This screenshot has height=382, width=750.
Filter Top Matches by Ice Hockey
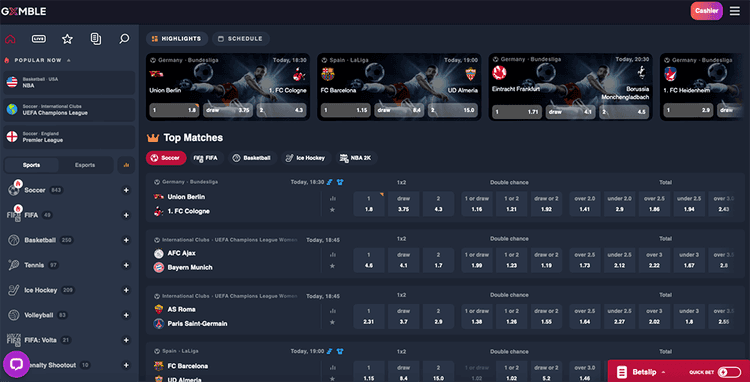(306, 158)
